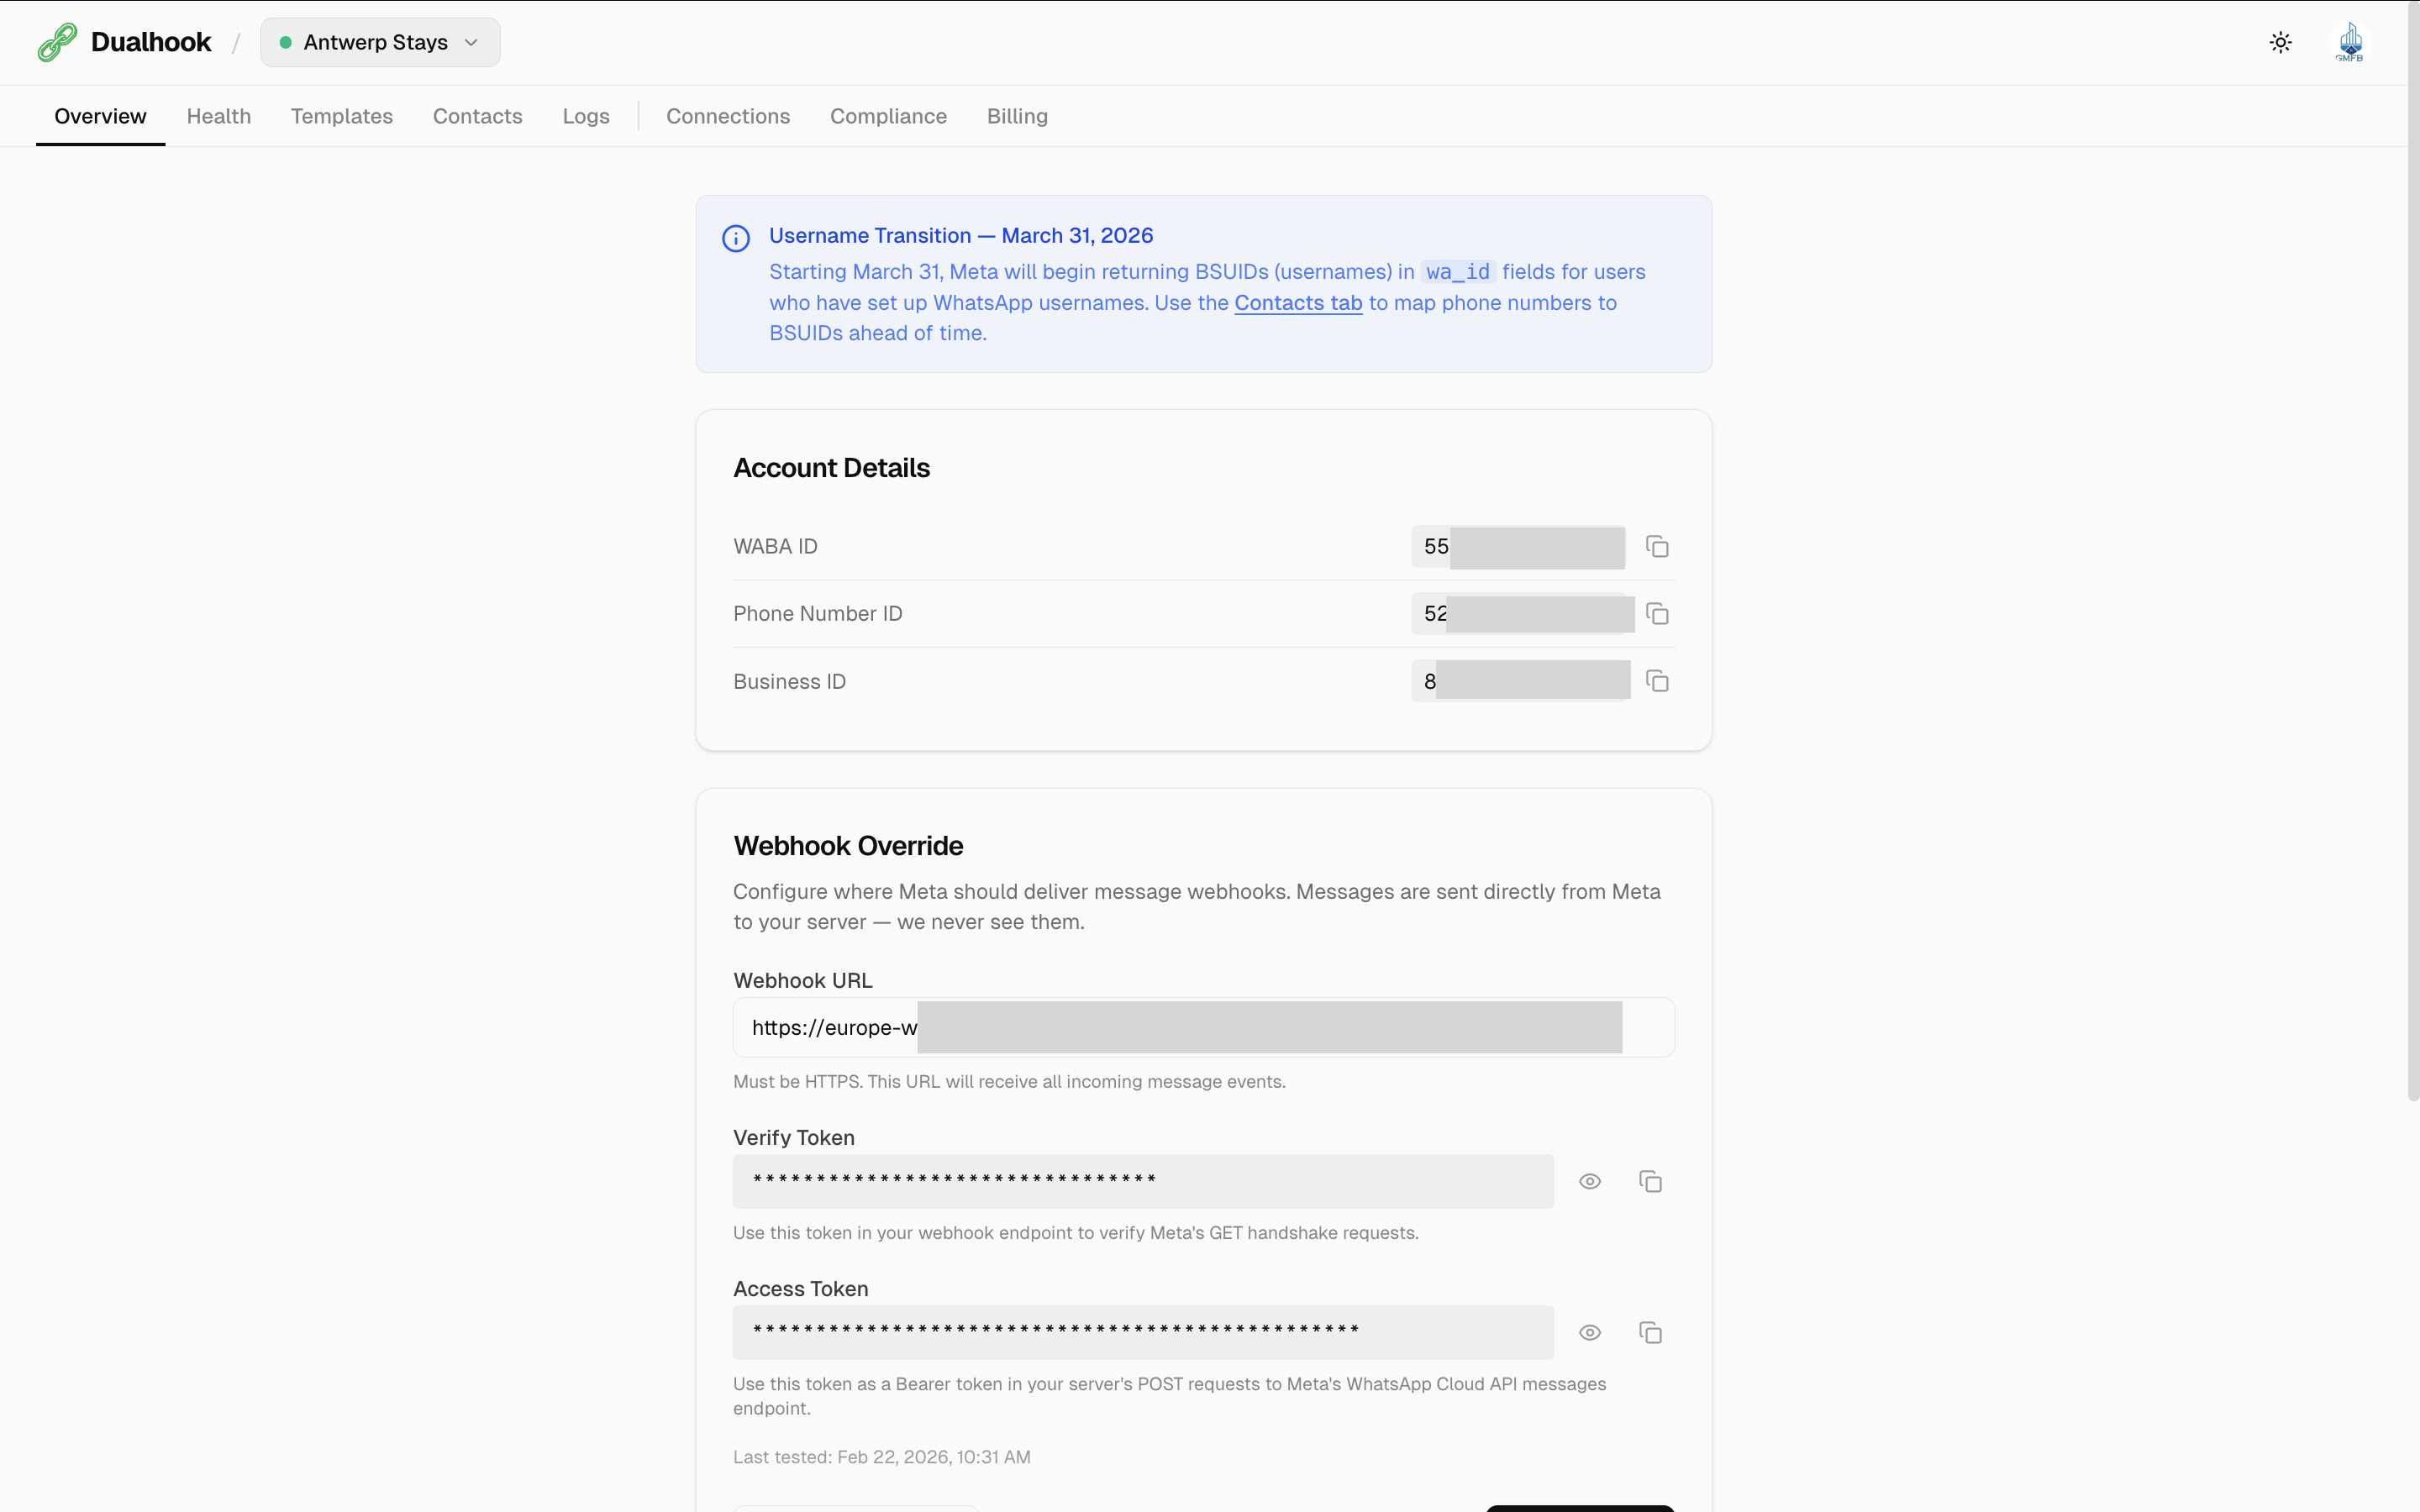
Task: Copy the Verify Token
Action: (1650, 1182)
